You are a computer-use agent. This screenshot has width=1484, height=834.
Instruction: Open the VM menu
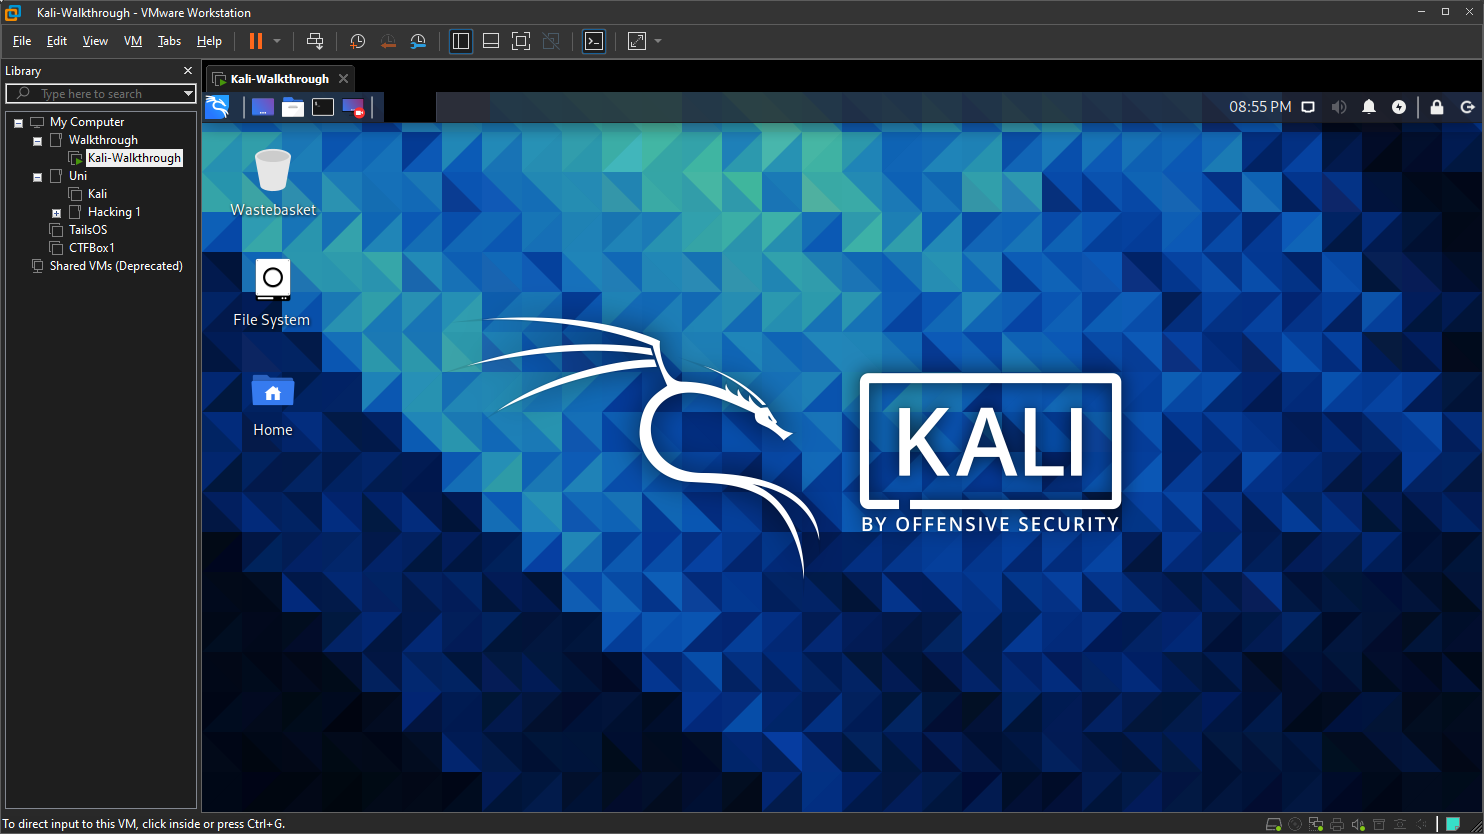pyautogui.click(x=133, y=41)
